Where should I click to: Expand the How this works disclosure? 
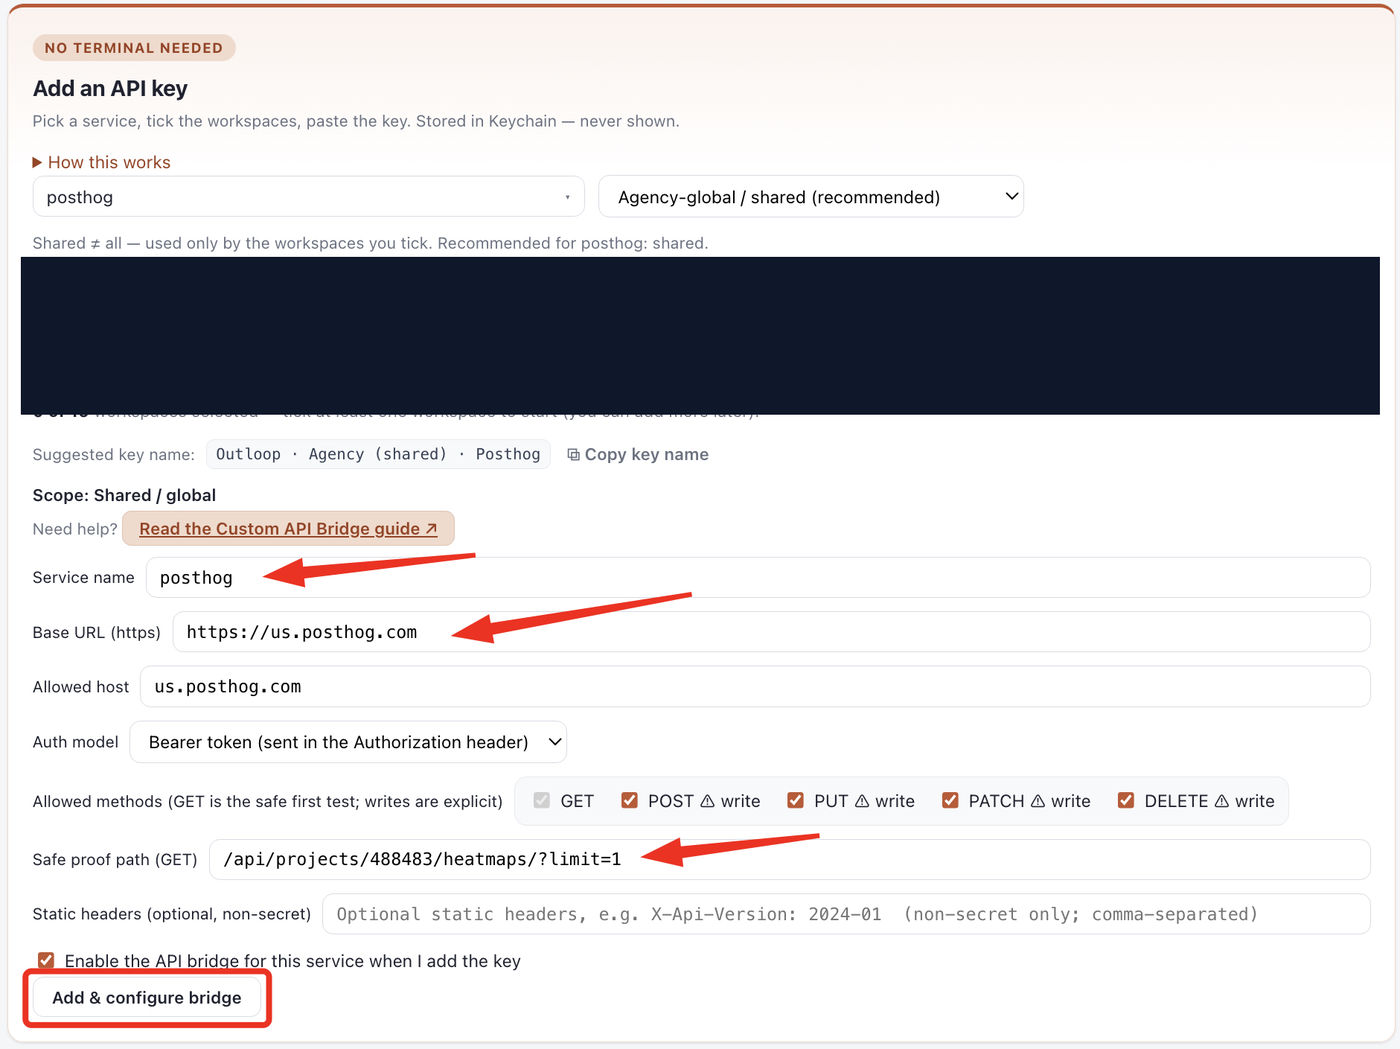click(101, 162)
